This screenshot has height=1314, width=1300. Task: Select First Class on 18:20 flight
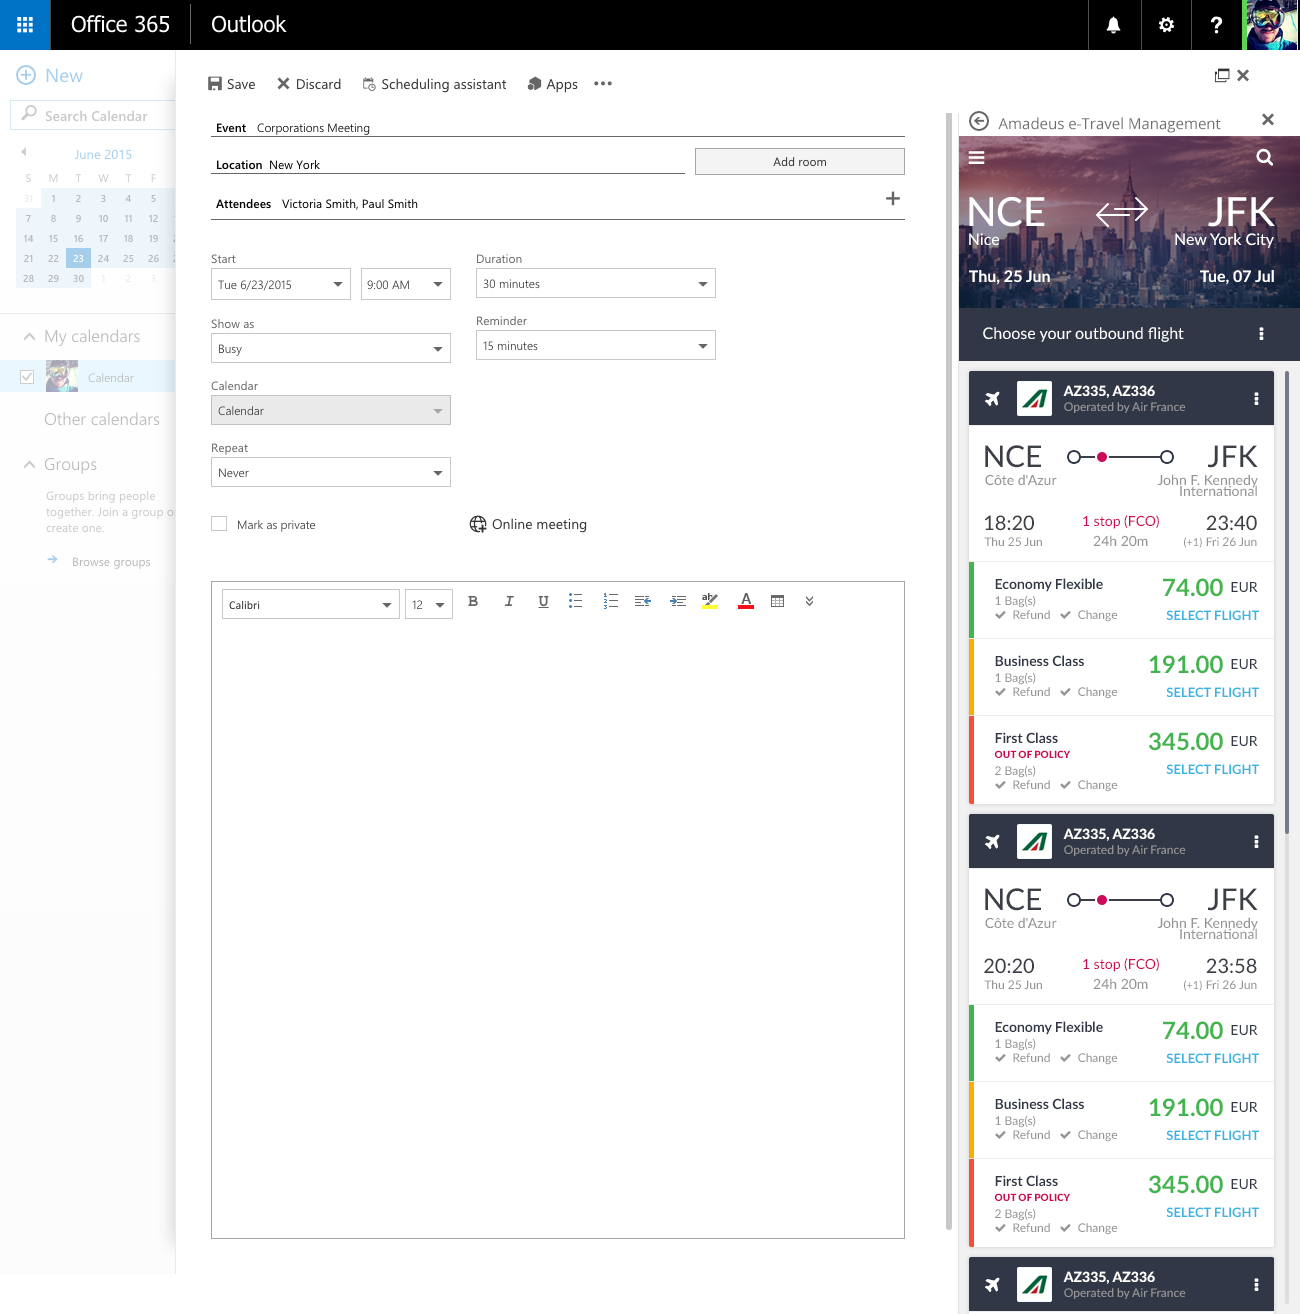tap(1212, 769)
